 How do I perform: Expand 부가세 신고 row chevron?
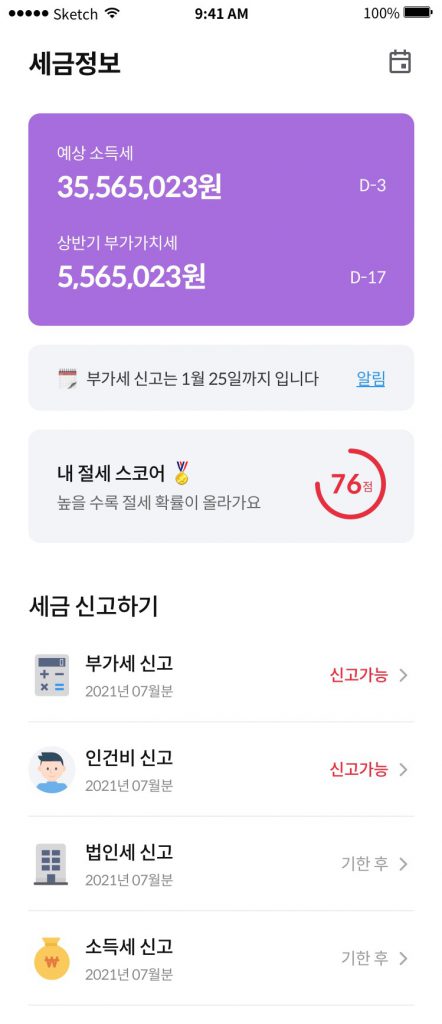(x=403, y=675)
